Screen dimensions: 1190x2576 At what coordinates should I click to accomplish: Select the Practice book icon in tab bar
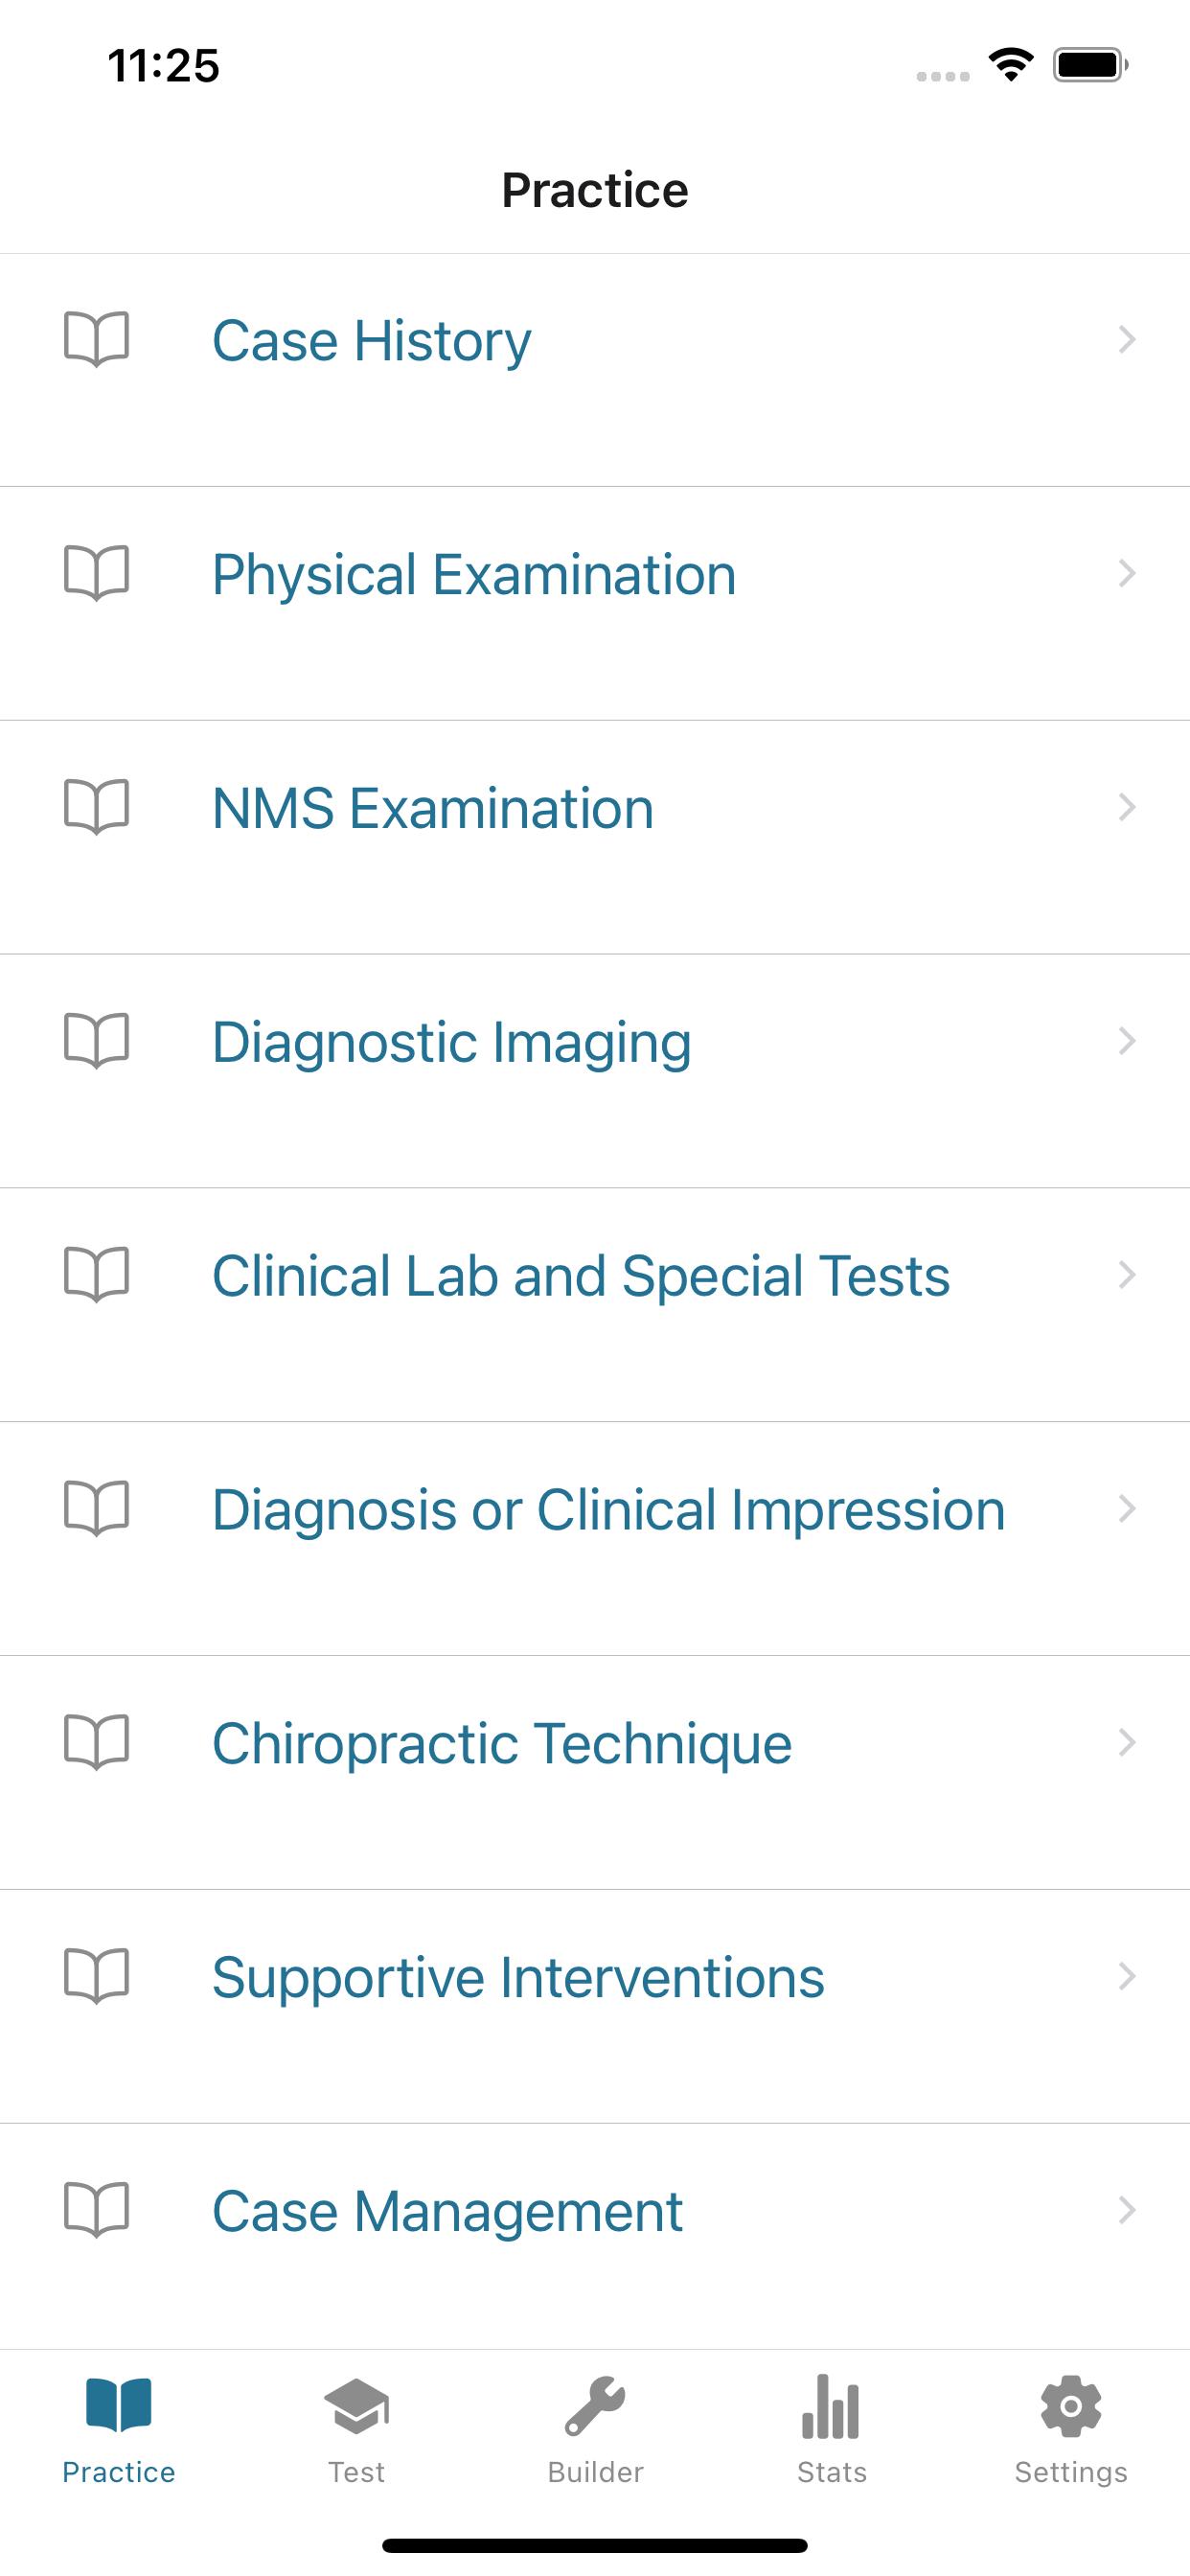[x=119, y=2405]
